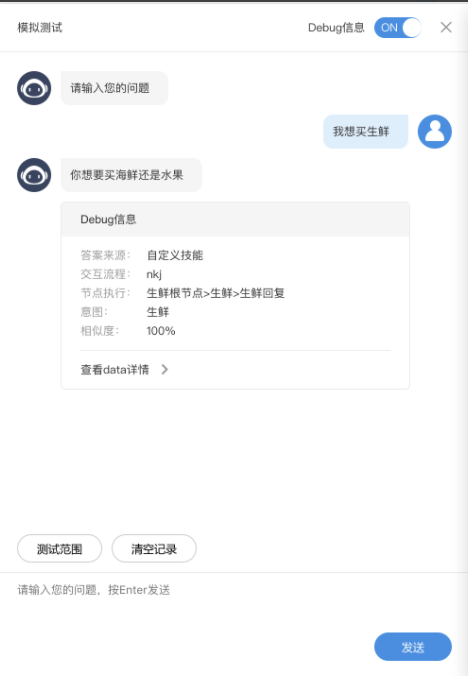This screenshot has height=676, width=468.
Task: Click the 100% similarity value
Action: coord(161,331)
